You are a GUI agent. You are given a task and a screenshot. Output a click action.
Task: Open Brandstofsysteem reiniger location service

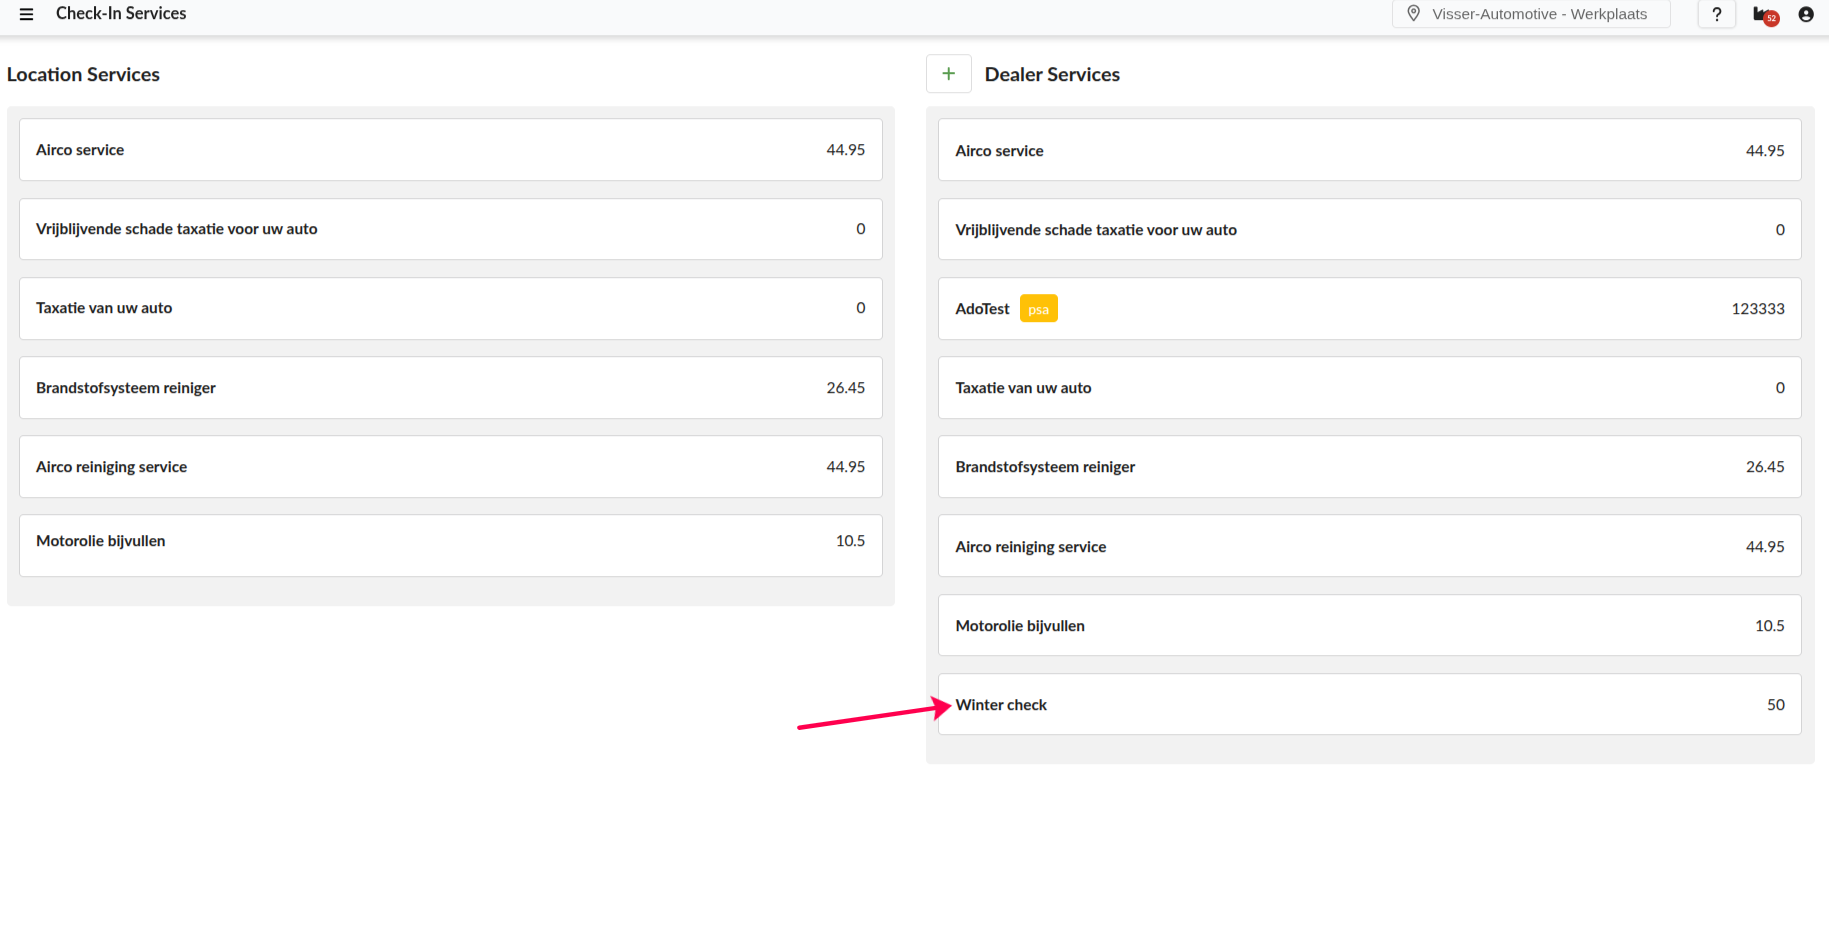pyautogui.click(x=450, y=388)
